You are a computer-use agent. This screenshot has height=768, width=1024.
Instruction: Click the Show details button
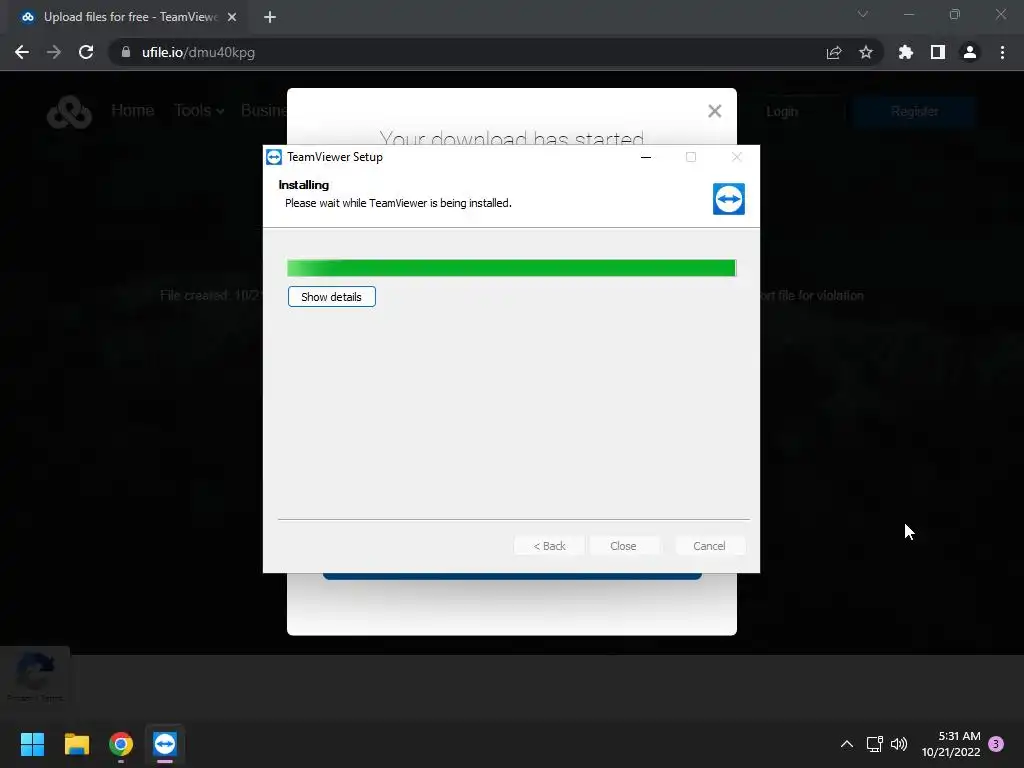click(331, 296)
